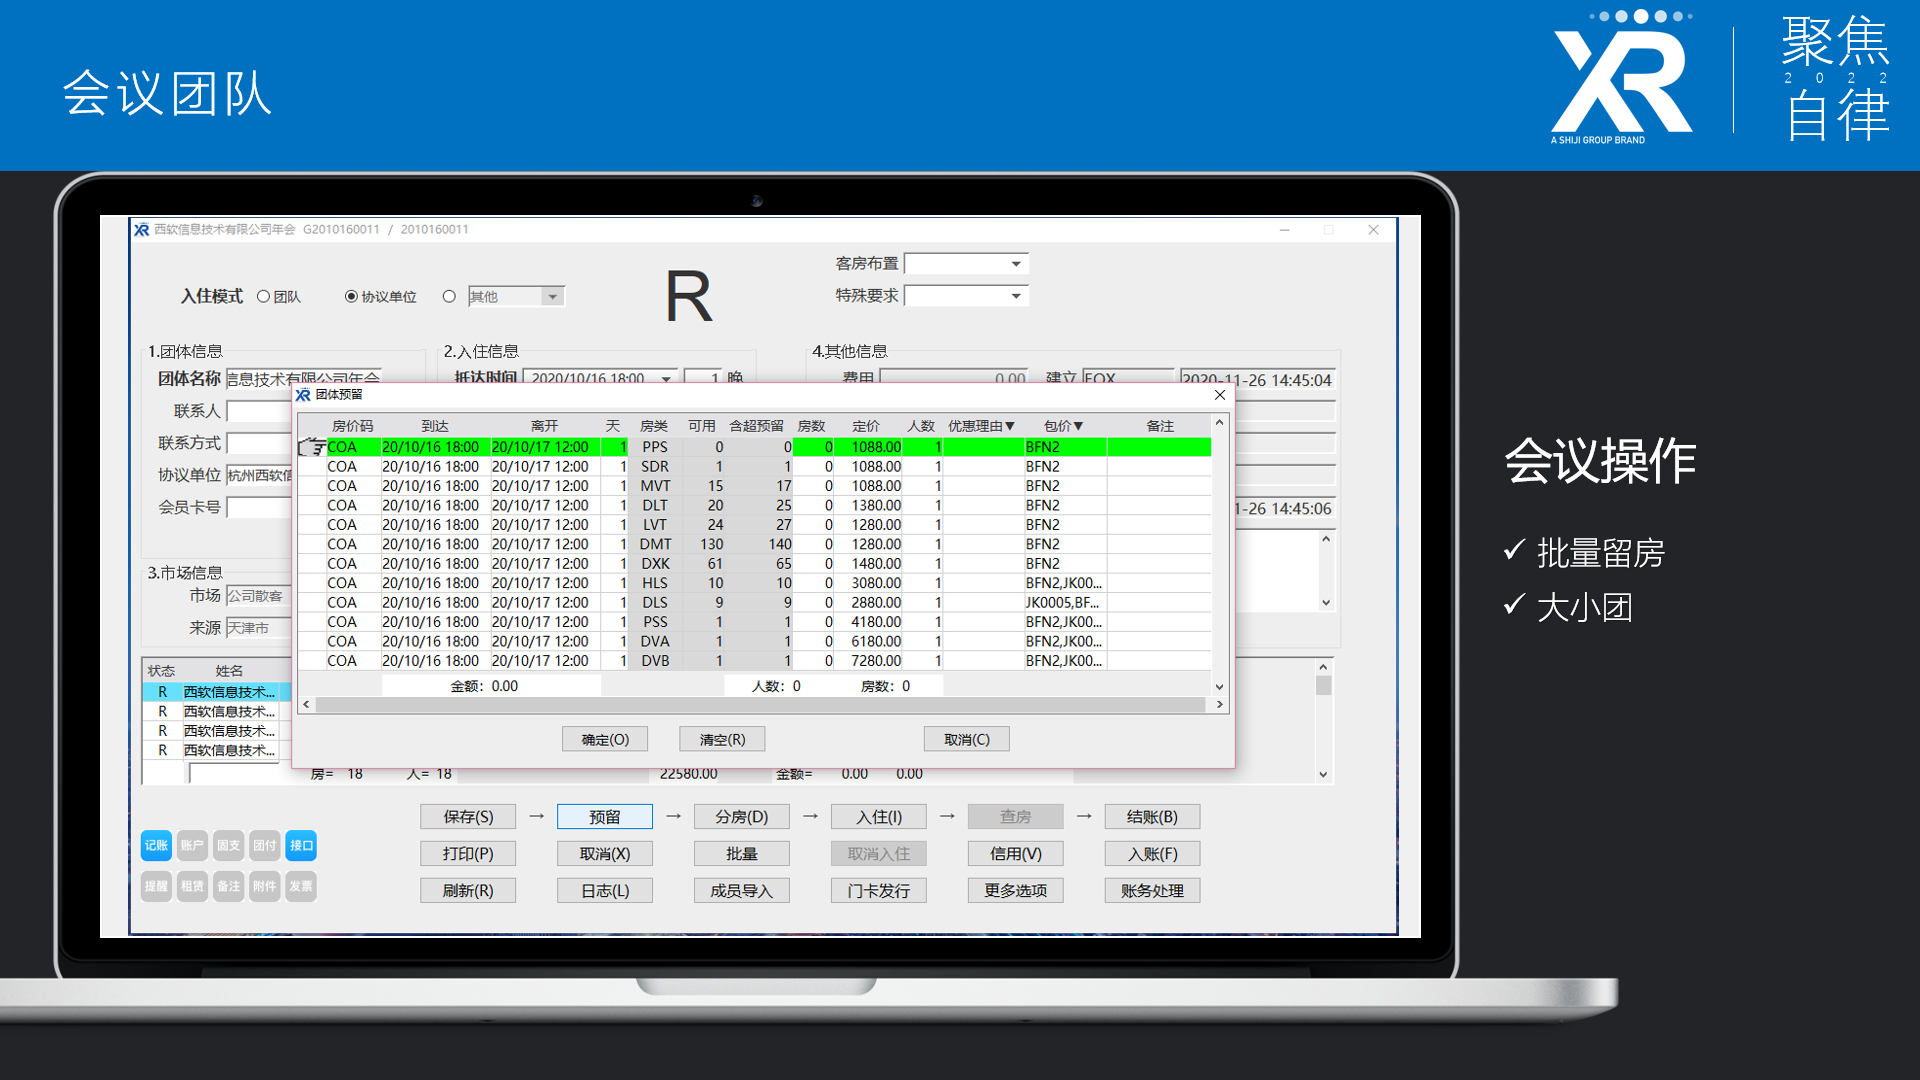This screenshot has height=1080, width=1920.
Task: Click 确定(O) in the reservation dialog
Action: click(605, 740)
